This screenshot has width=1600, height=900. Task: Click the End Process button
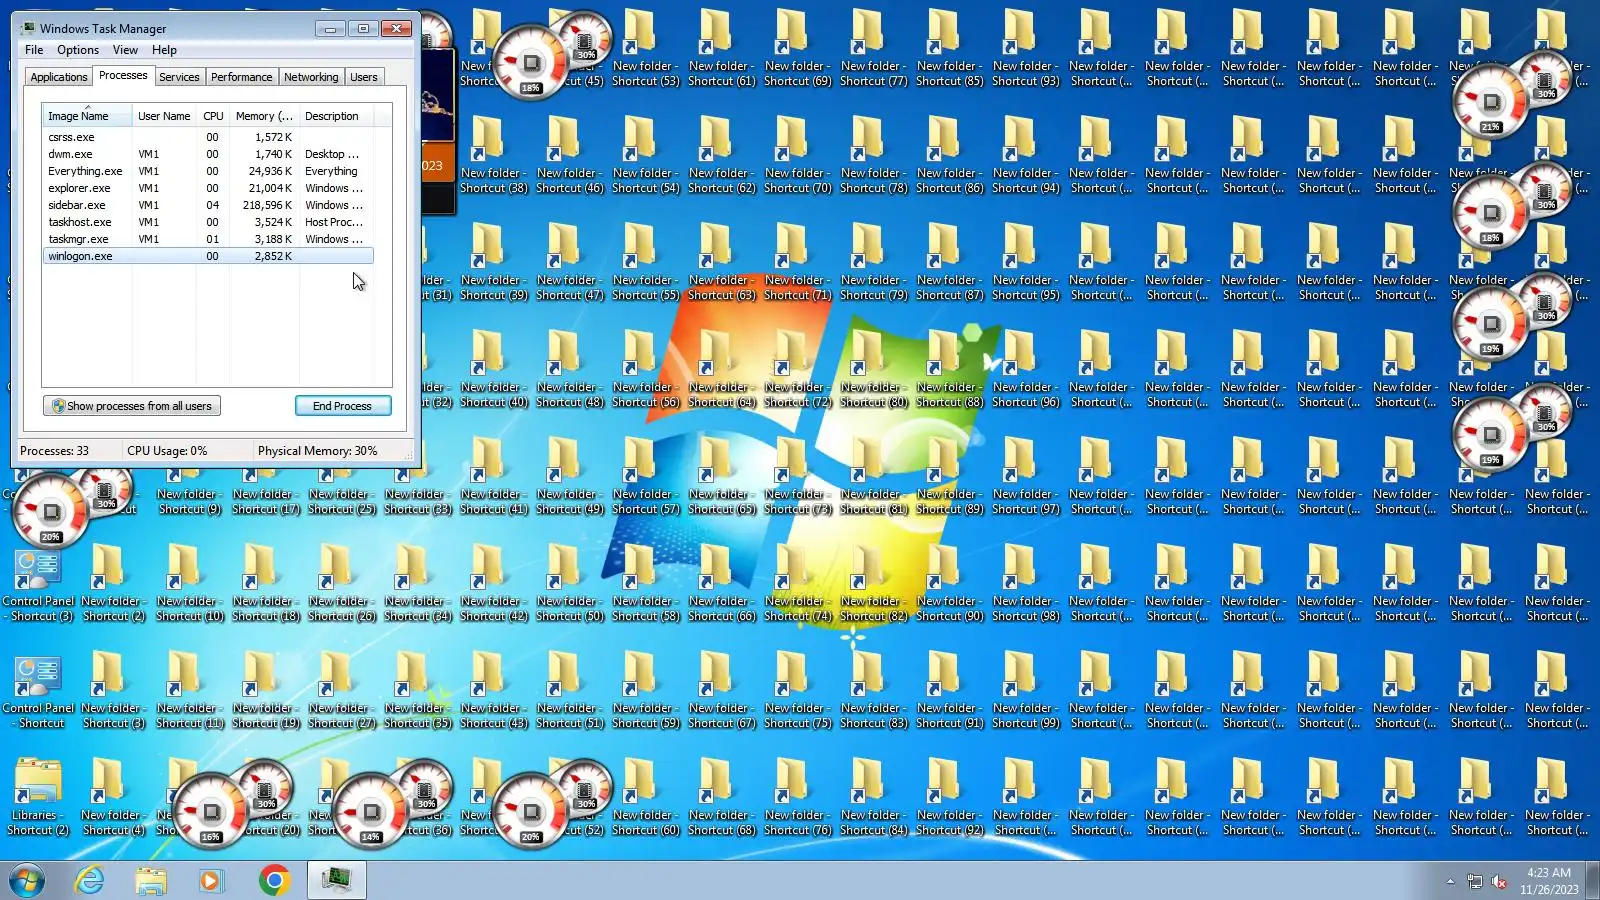pos(343,406)
